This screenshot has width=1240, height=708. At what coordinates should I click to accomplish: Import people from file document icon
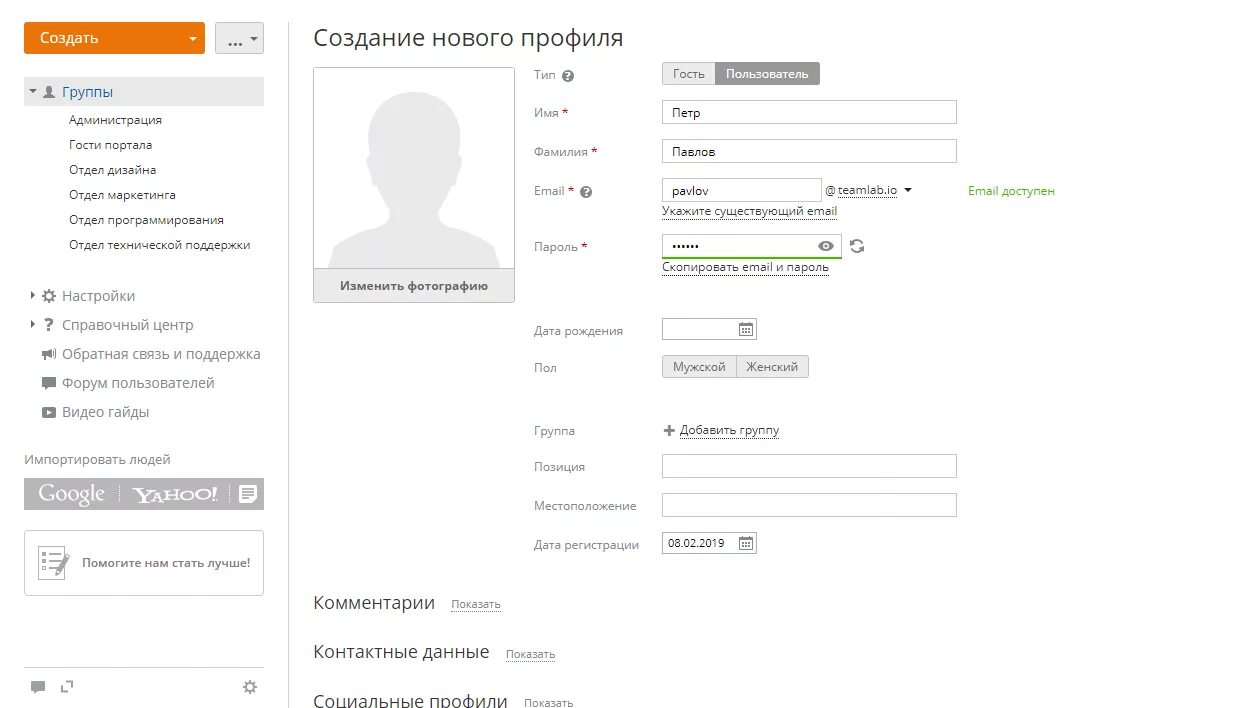[248, 494]
